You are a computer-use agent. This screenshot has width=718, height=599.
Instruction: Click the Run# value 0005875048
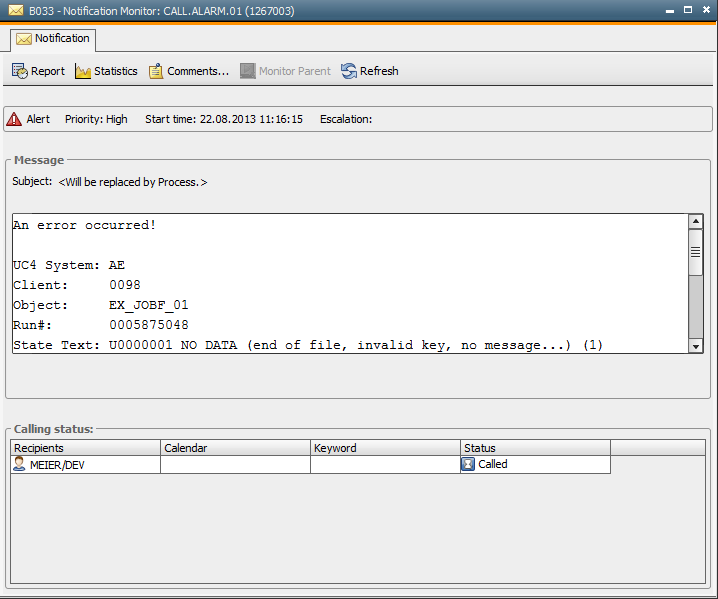(x=148, y=325)
